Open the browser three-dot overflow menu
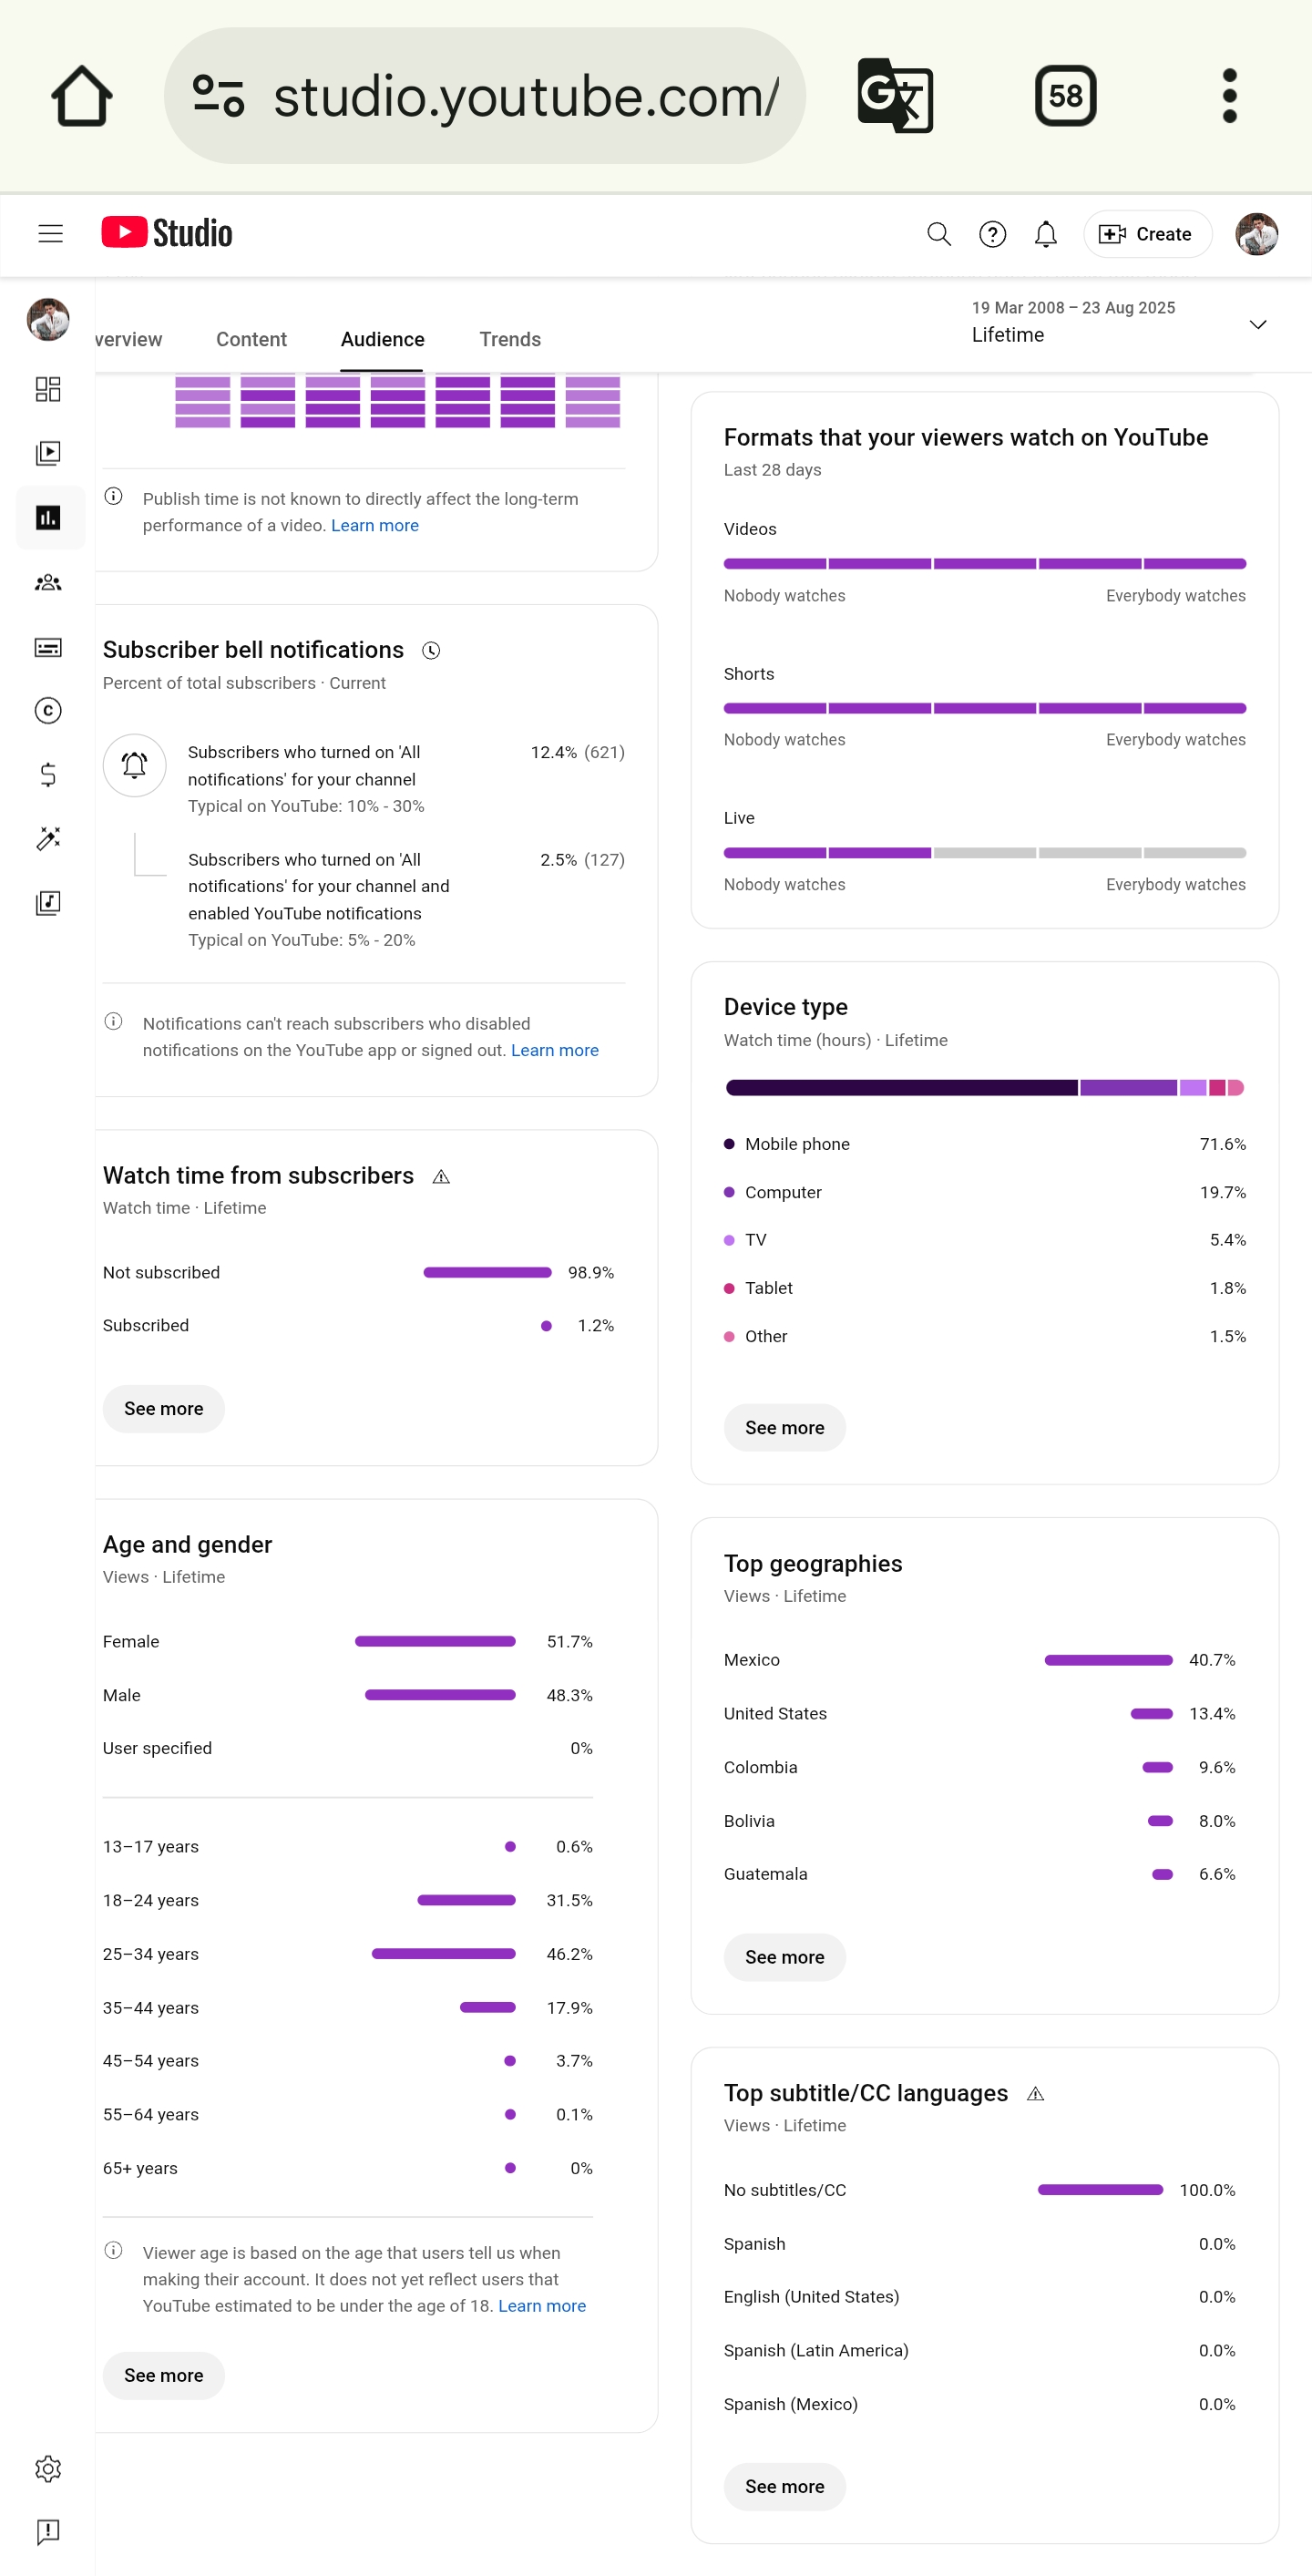Image resolution: width=1312 pixels, height=2576 pixels. (x=1230, y=96)
